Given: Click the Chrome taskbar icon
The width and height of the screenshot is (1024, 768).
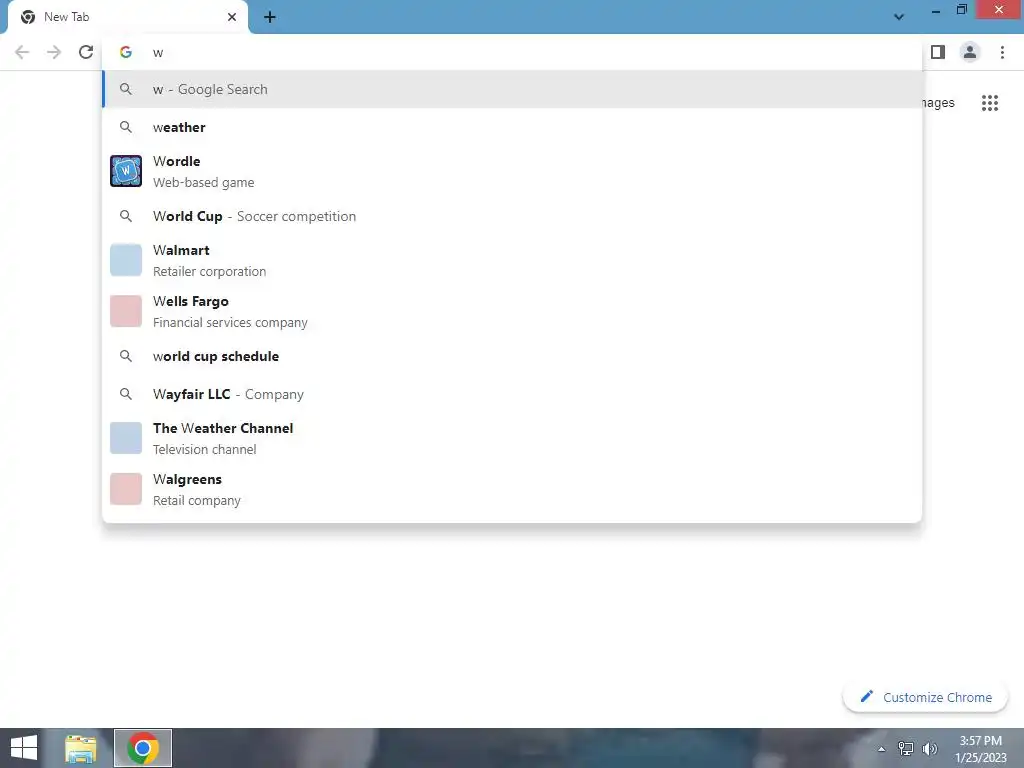Looking at the screenshot, I should [143, 748].
